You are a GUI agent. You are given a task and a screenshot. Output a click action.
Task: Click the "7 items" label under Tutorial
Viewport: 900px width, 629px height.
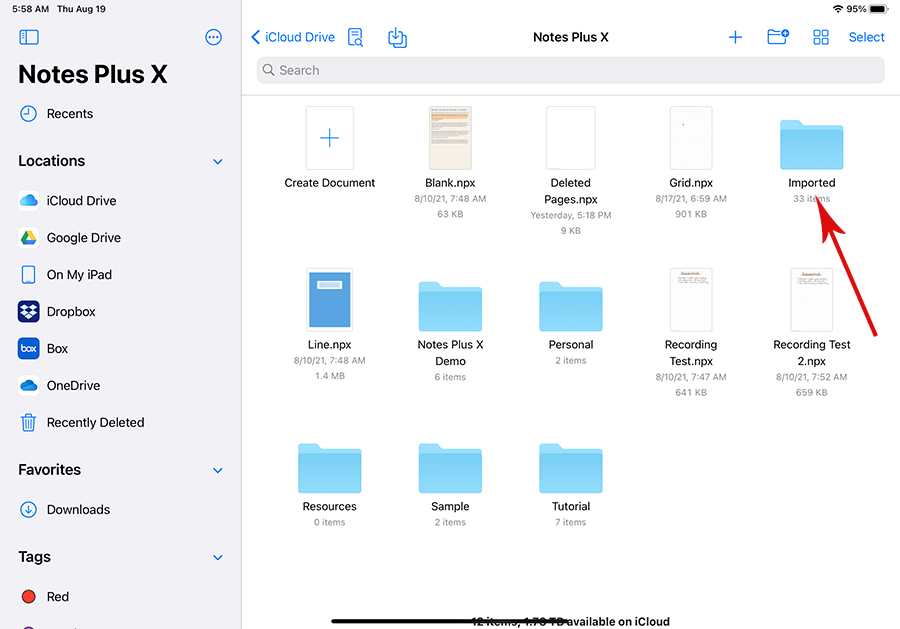571,522
